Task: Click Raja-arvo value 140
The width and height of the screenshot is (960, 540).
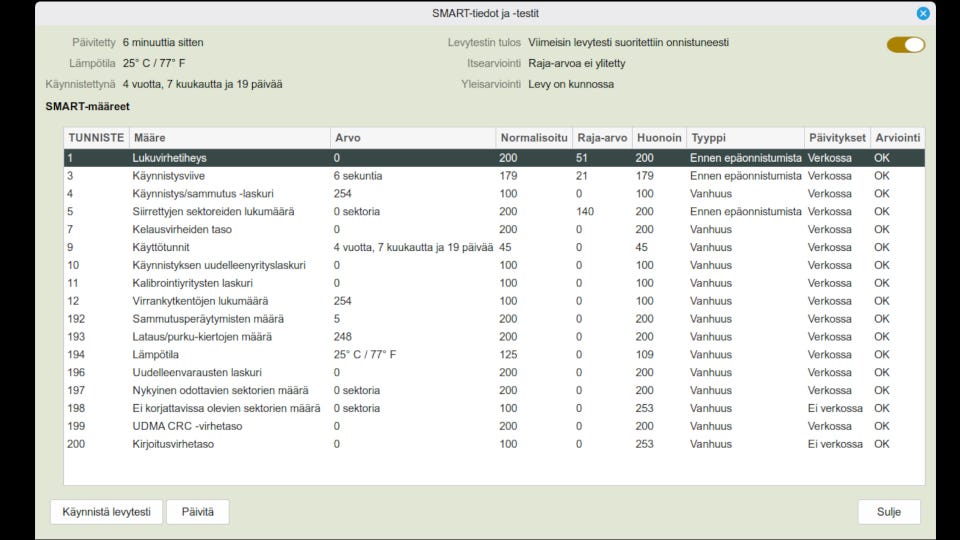Action: click(x=585, y=211)
